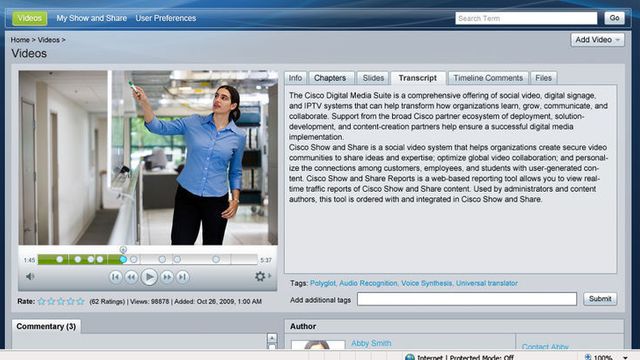640x360 pixels.
Task: Select the Transcript tab
Action: [x=418, y=78]
